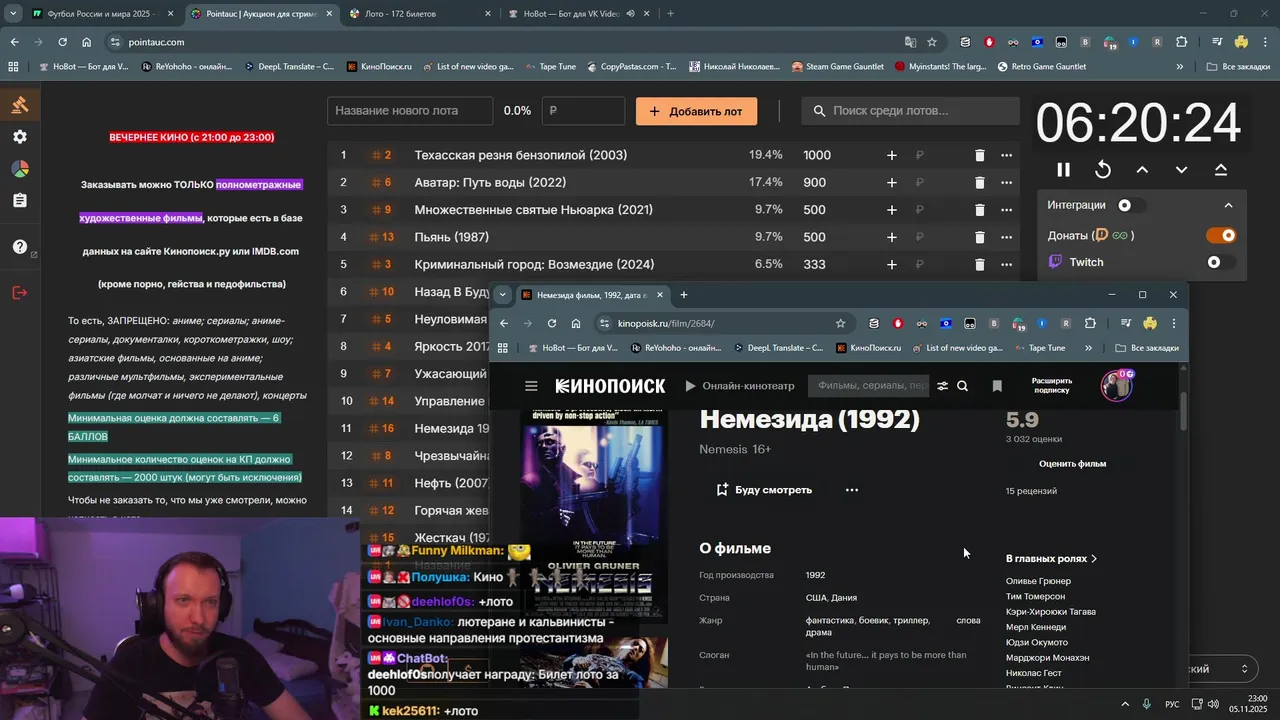
Task: Open Онлайн-кинотеатр link on Kinopoisk
Action: 740,386
